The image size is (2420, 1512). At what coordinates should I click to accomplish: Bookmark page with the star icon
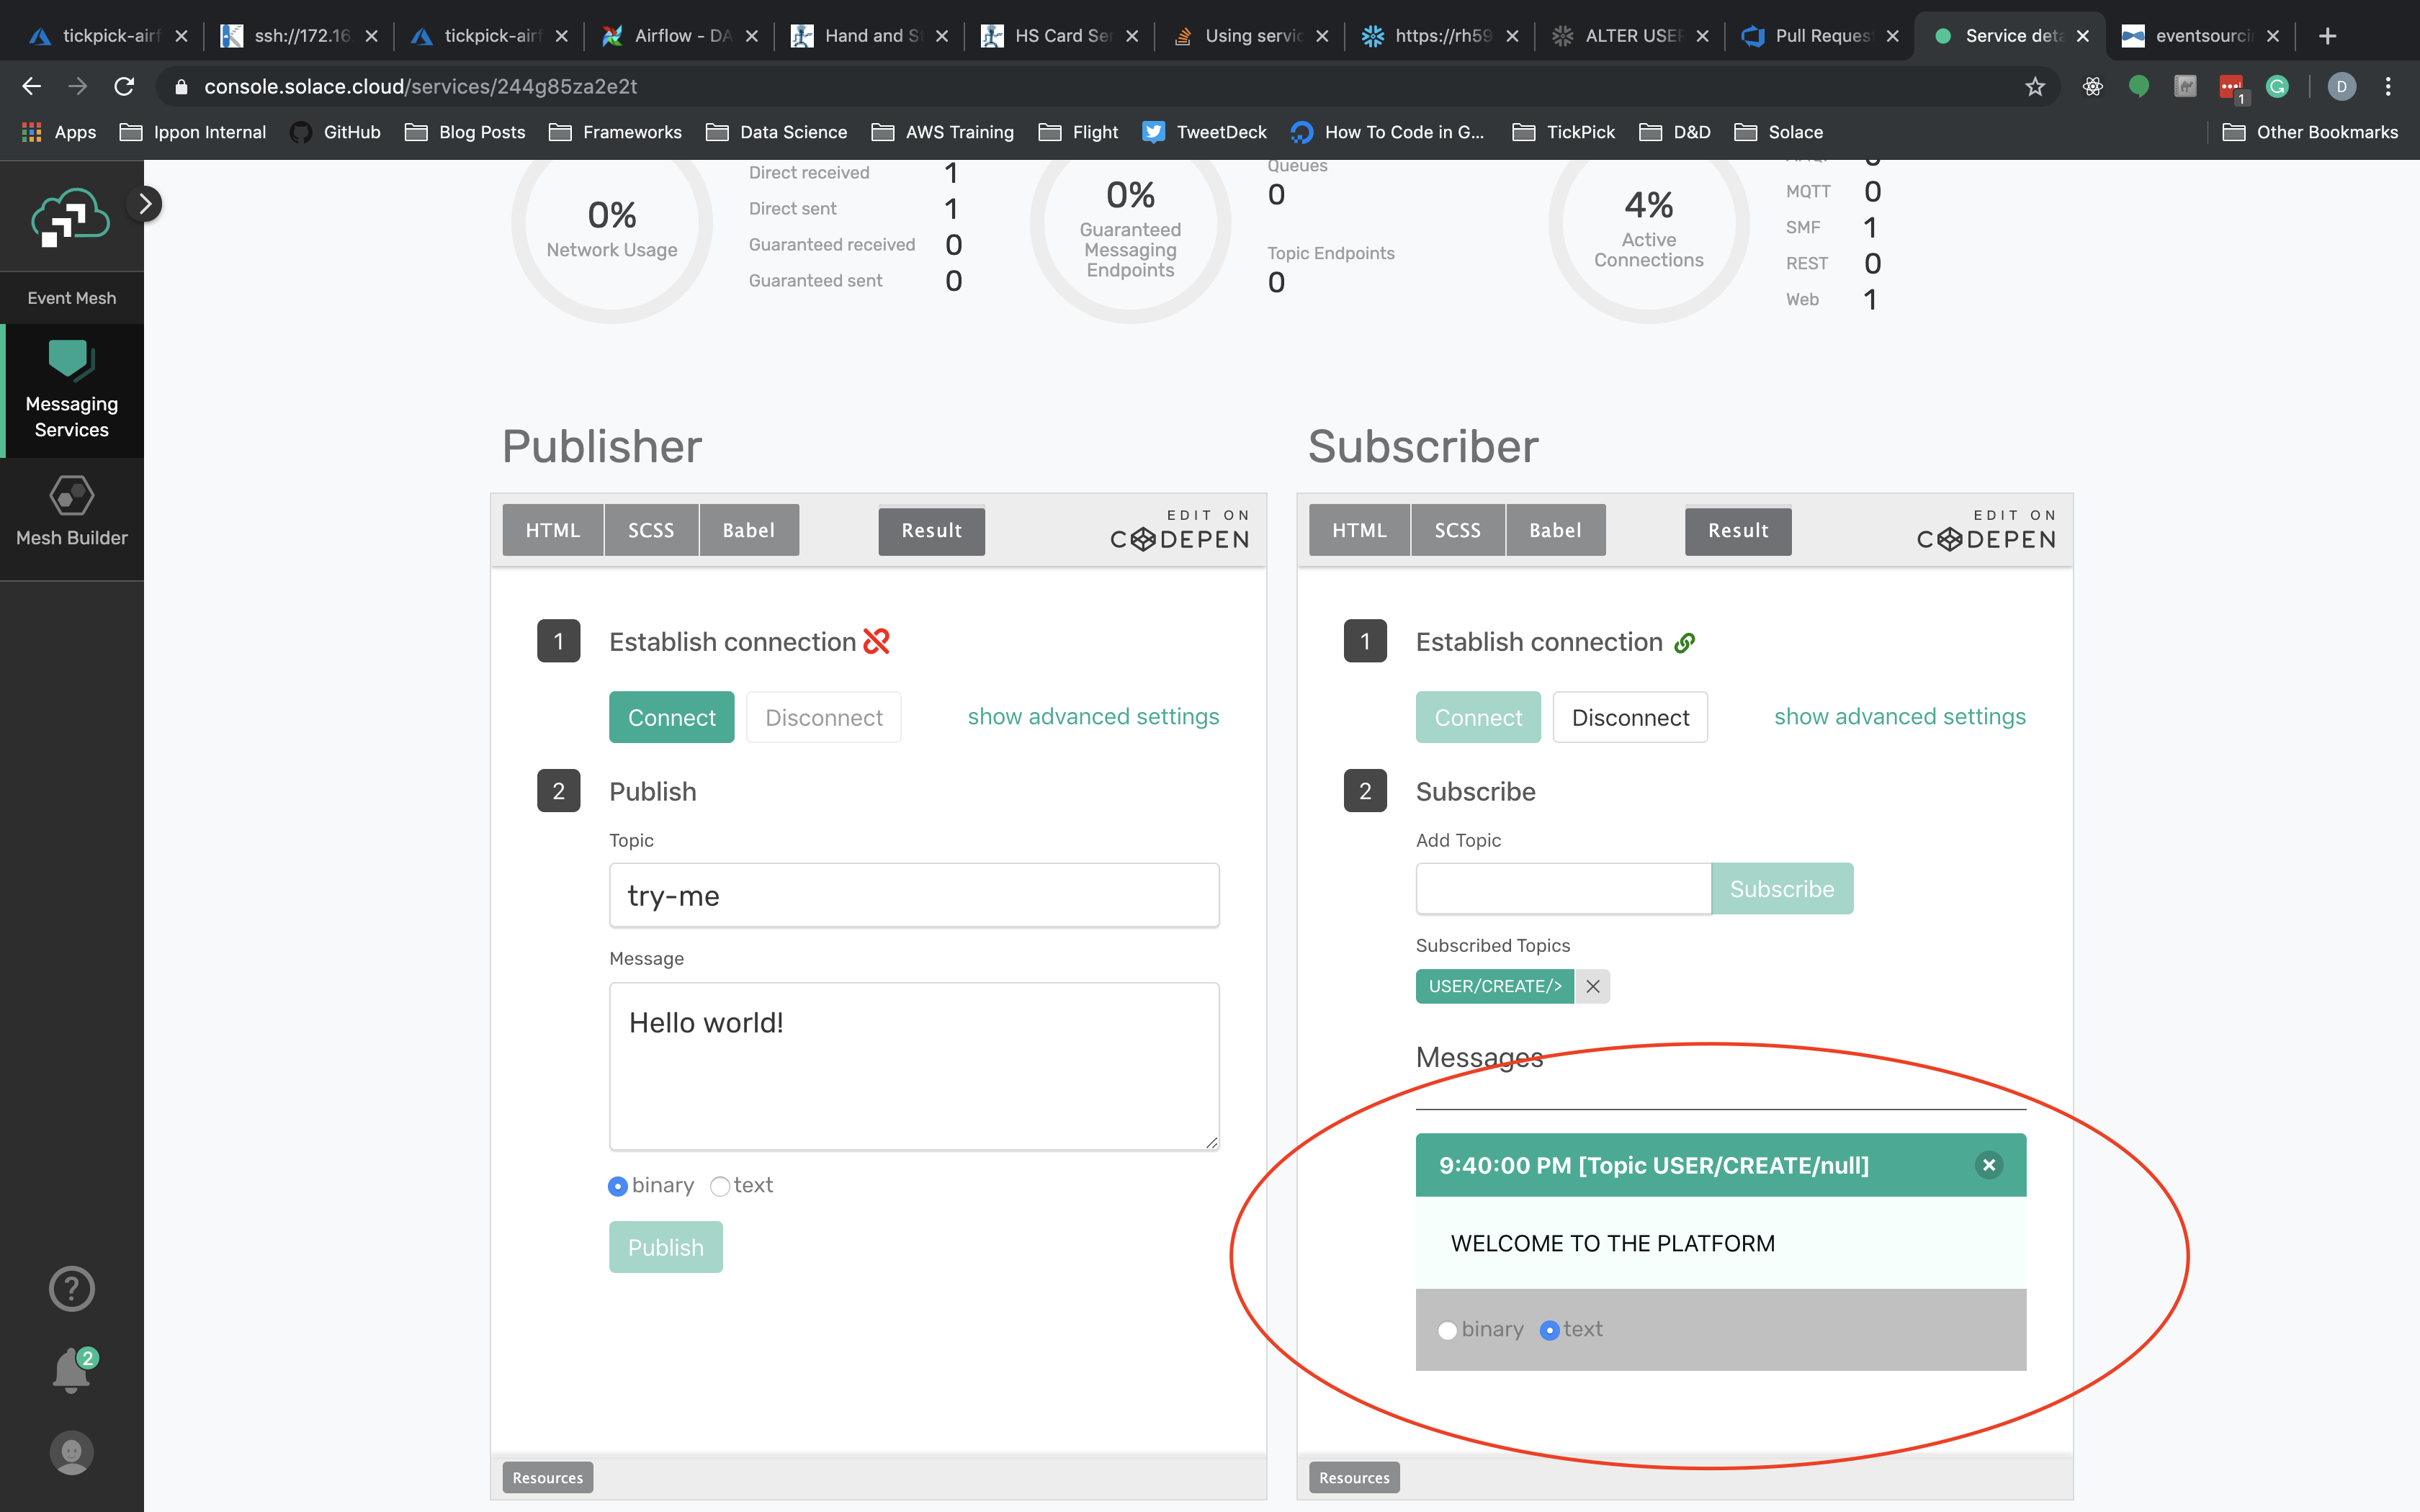point(2034,87)
